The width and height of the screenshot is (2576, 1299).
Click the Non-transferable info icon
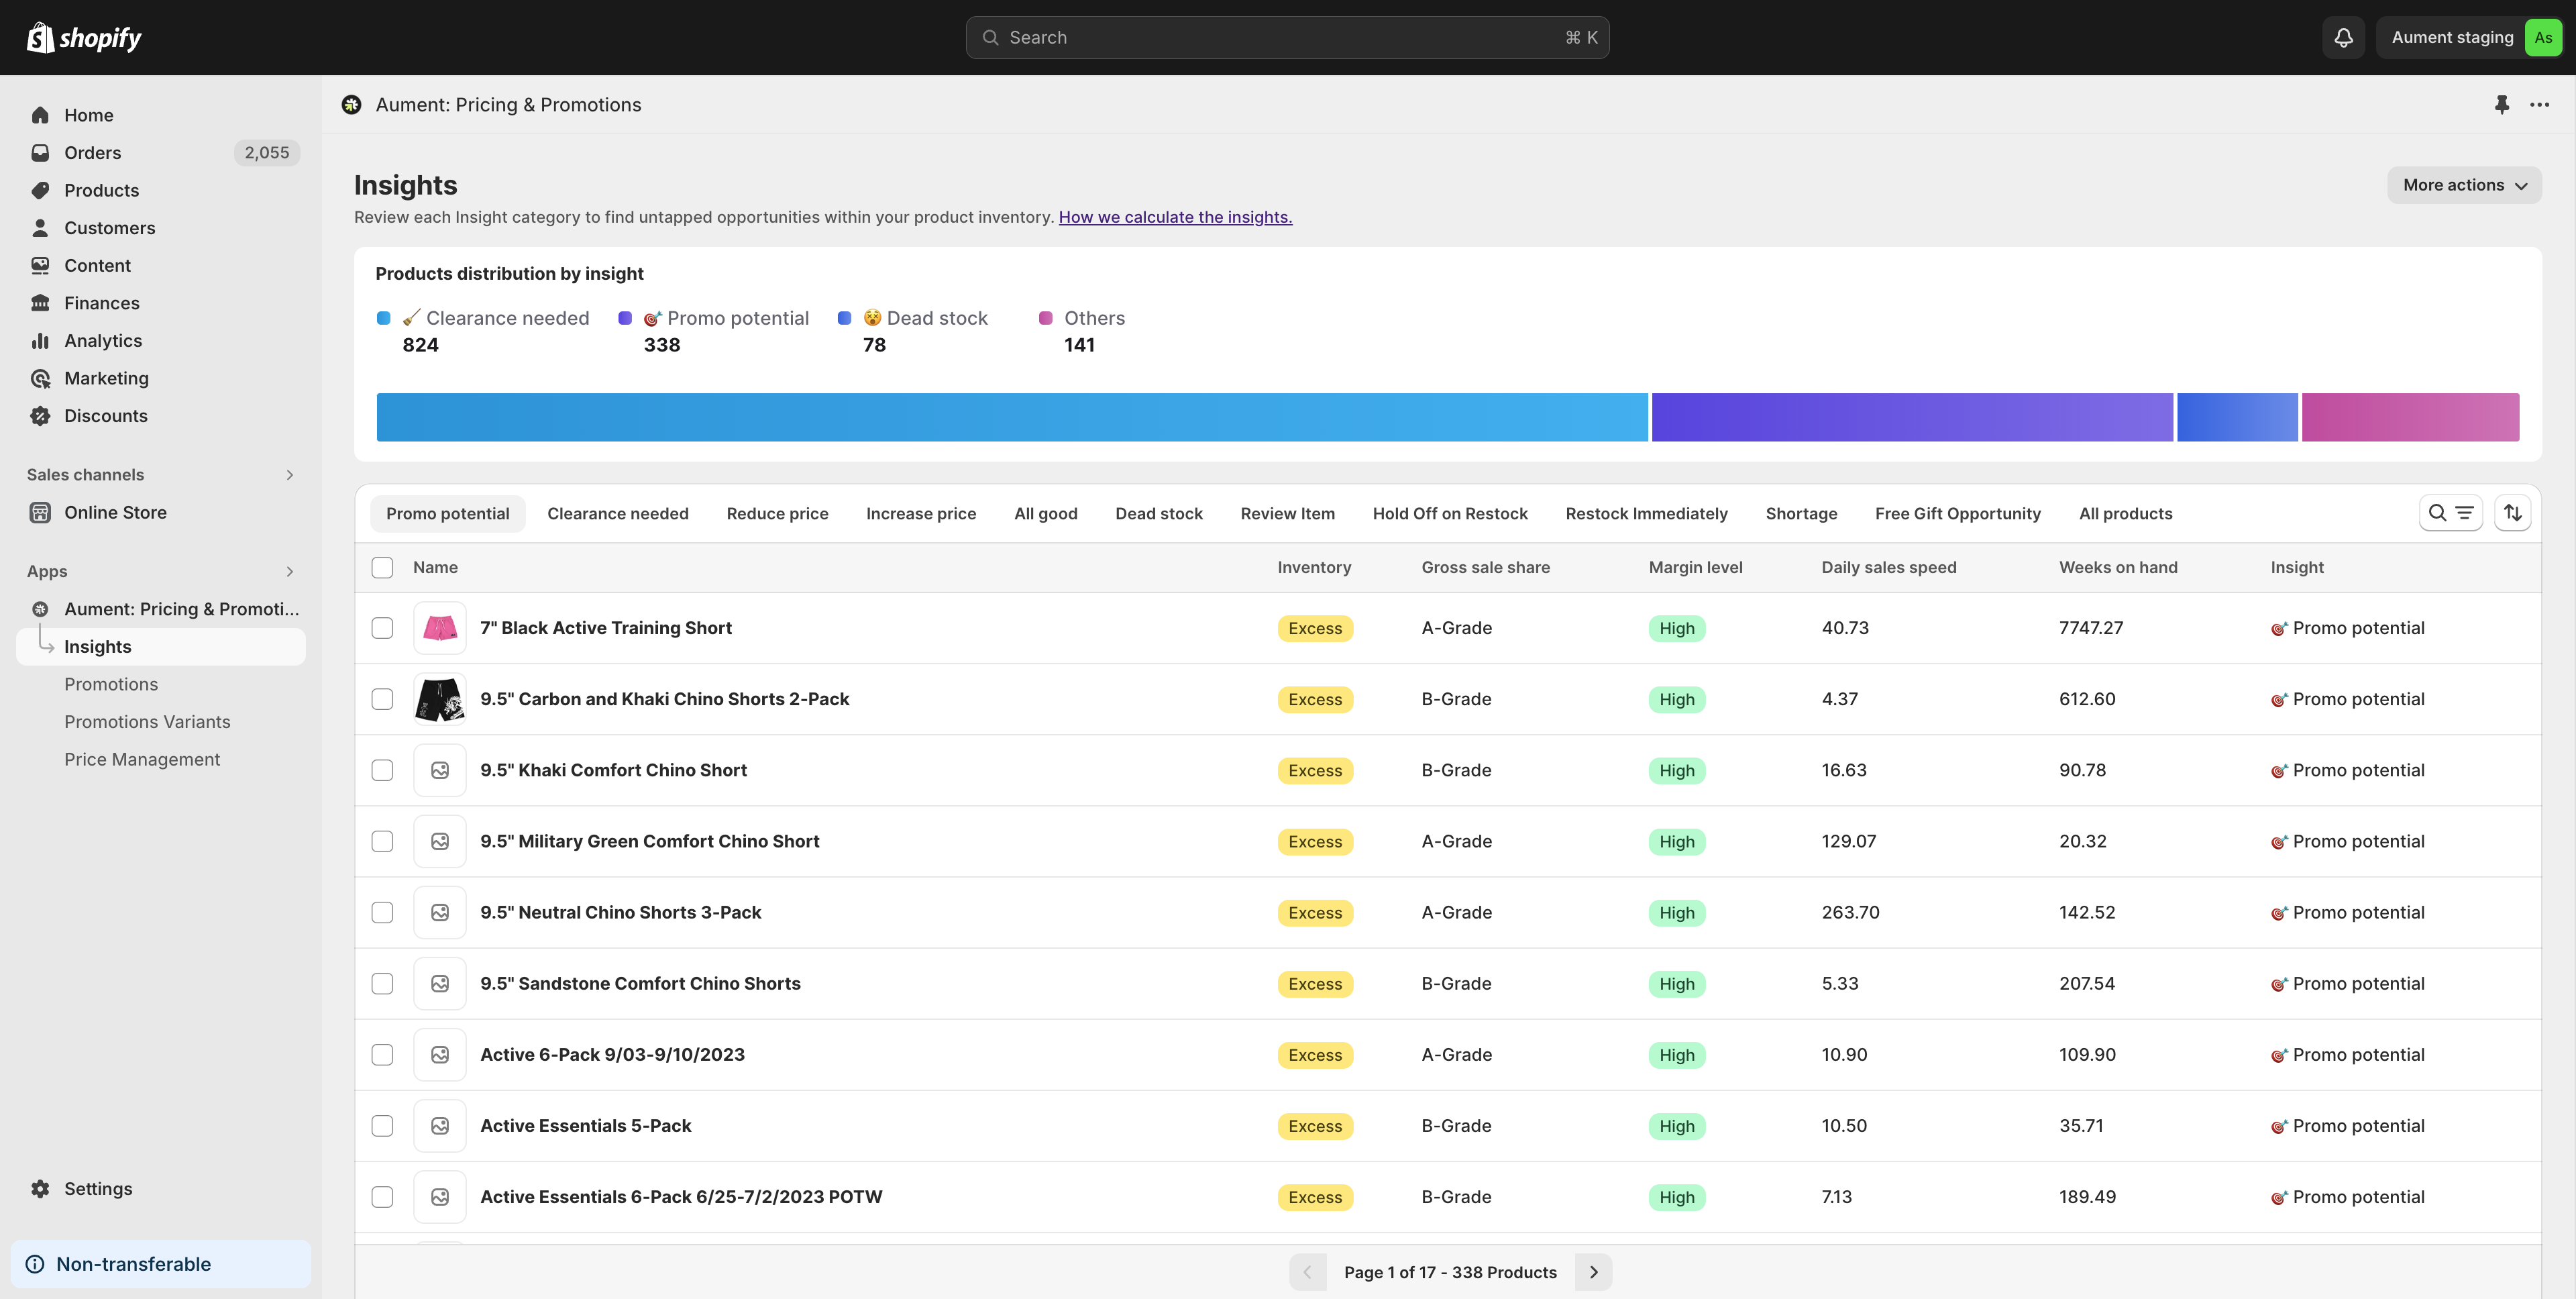click(35, 1264)
